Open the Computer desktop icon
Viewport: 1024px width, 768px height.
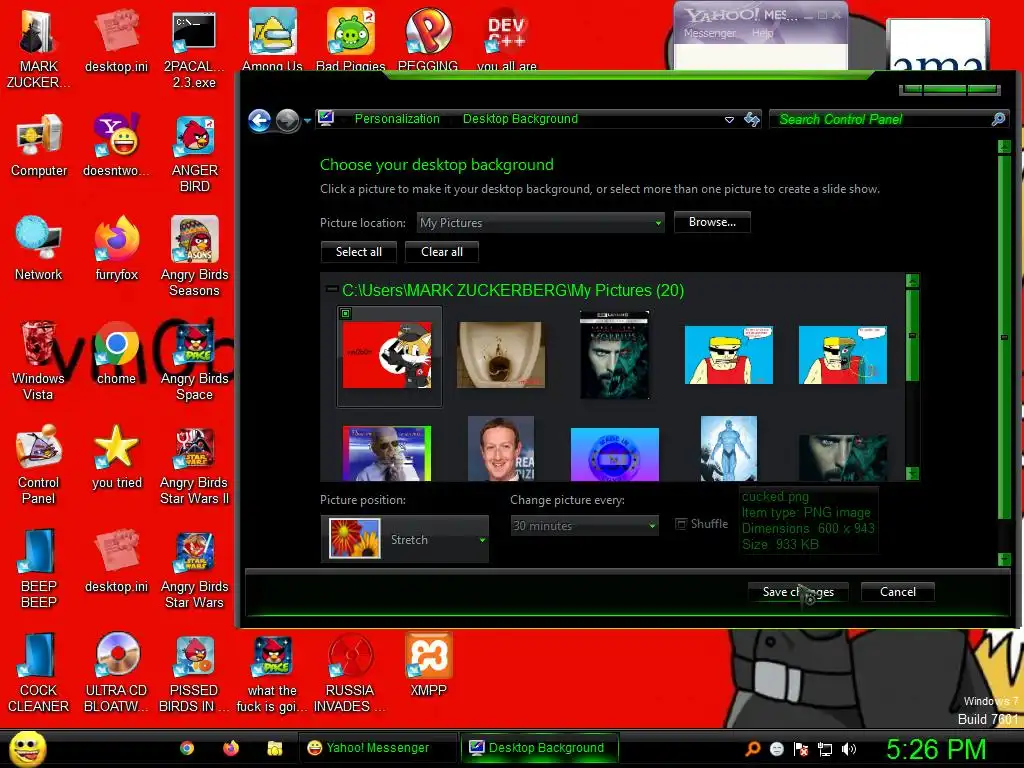pyautogui.click(x=39, y=145)
